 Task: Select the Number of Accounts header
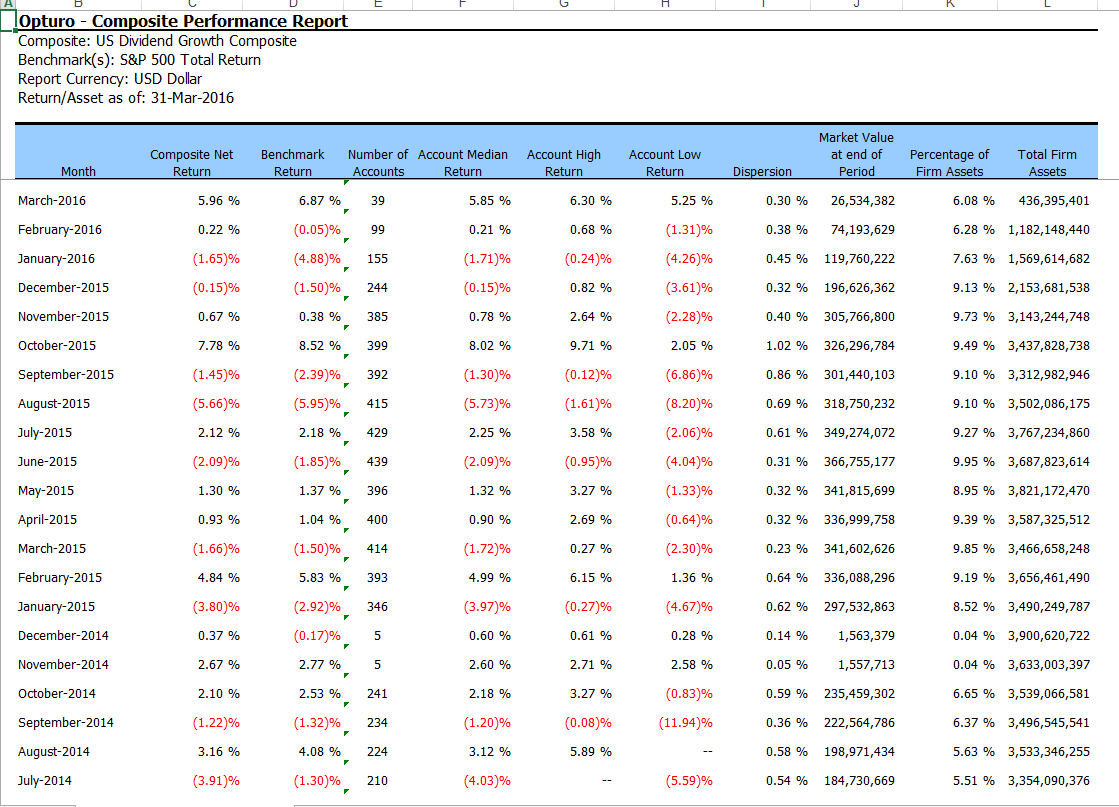click(378, 163)
